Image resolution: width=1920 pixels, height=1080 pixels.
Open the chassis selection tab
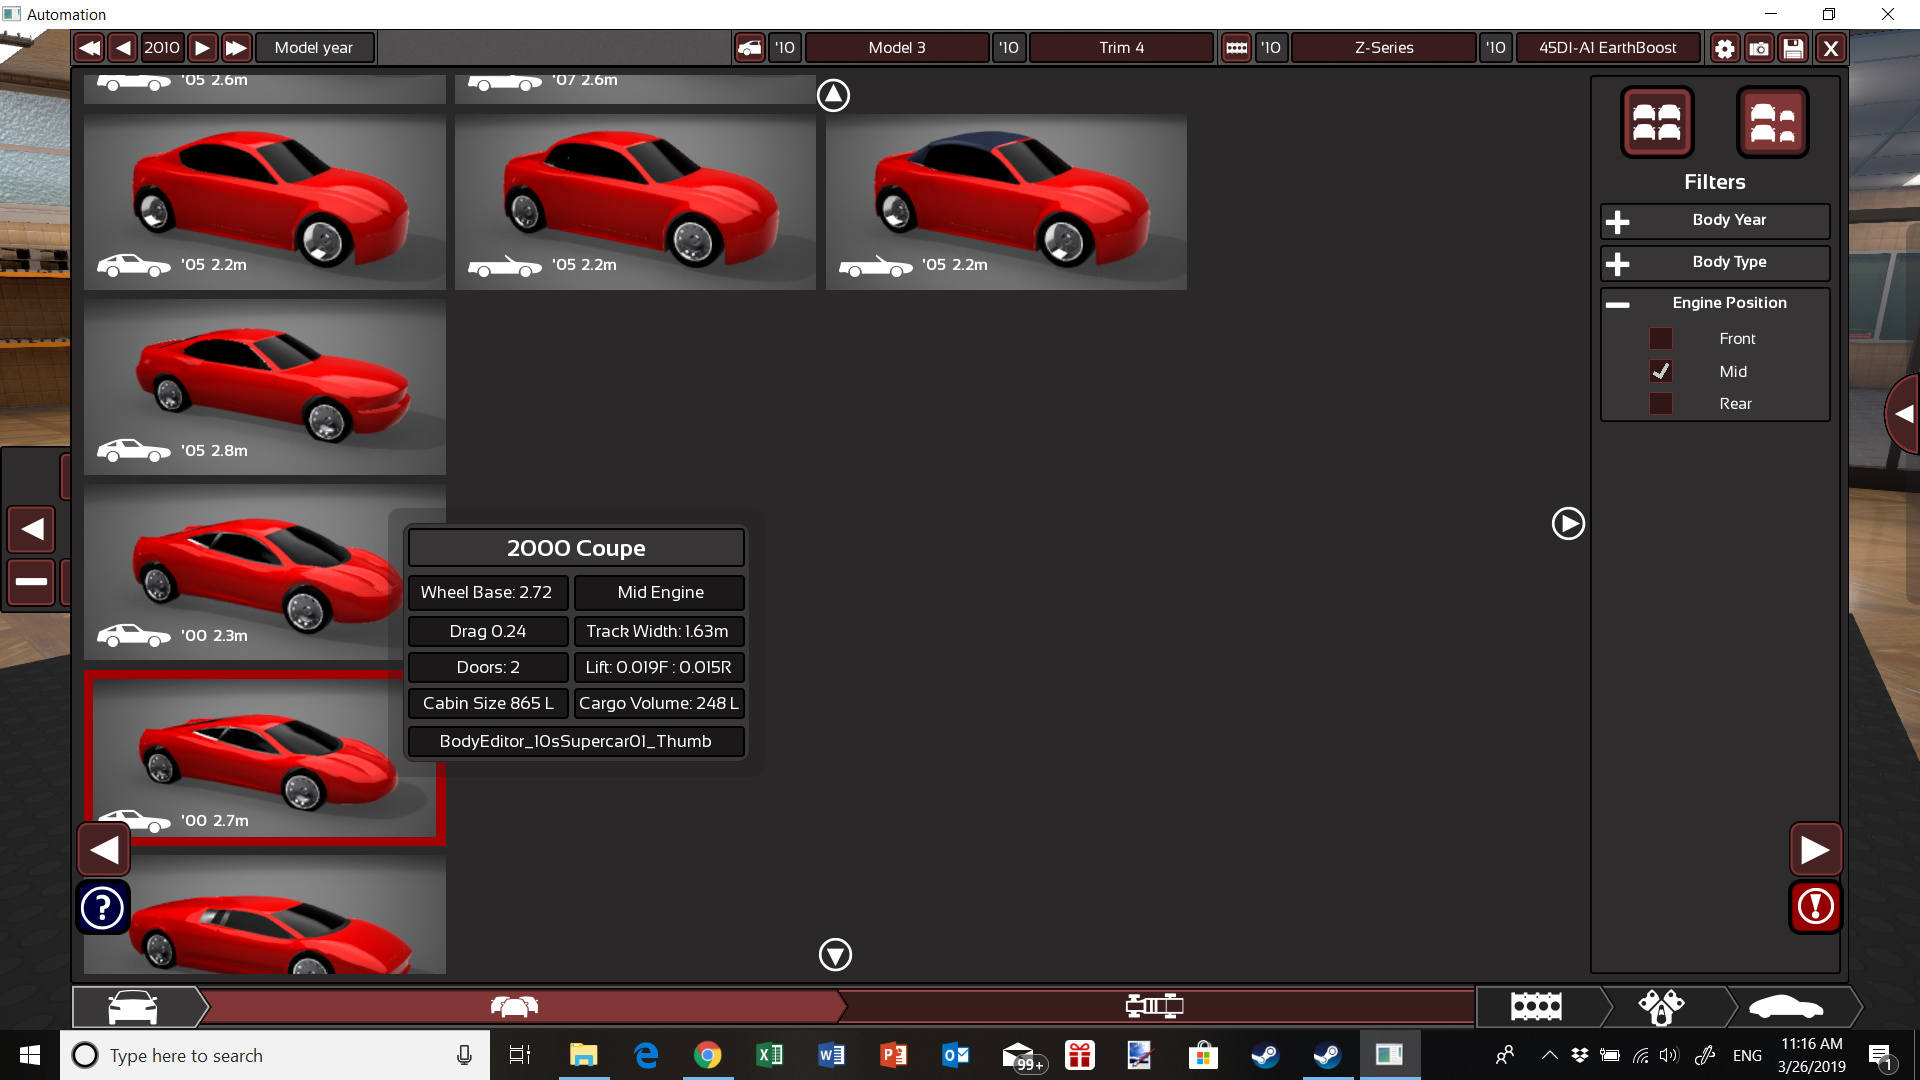[1154, 1006]
